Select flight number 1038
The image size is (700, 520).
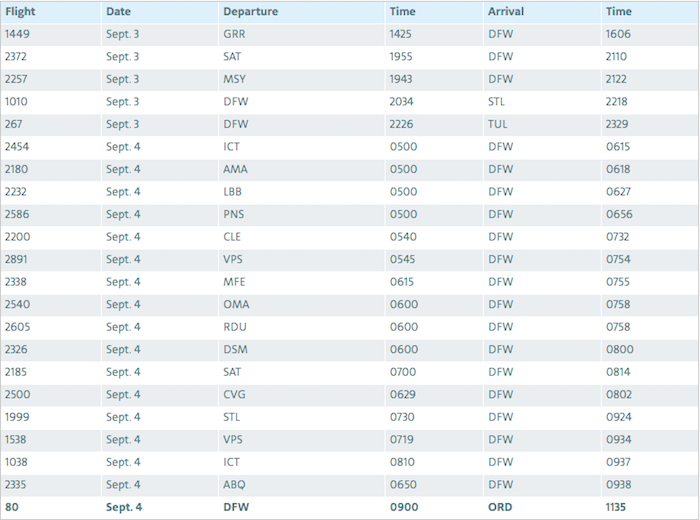(16, 462)
